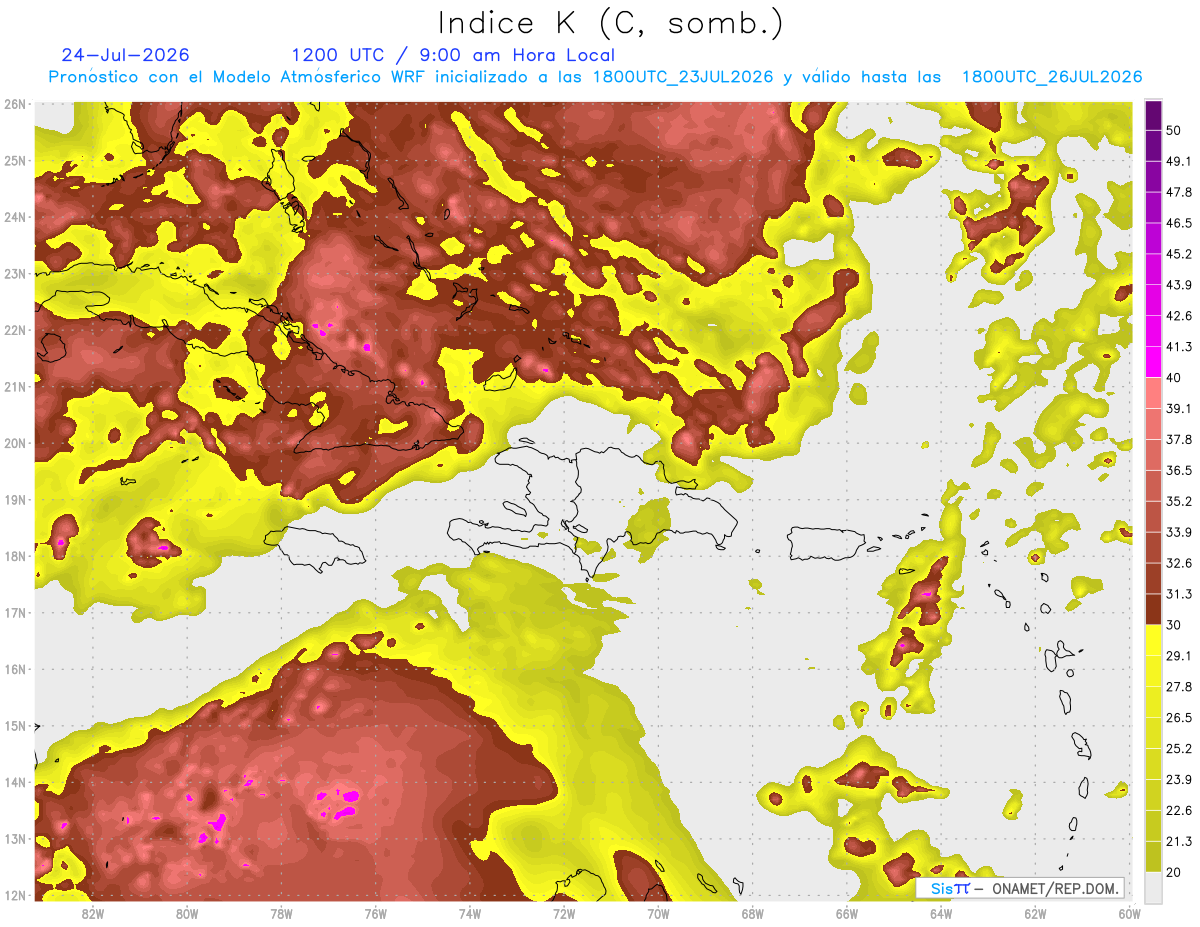Click the legend value "31.3"
This screenshot has width=1200, height=927.
1179,594
